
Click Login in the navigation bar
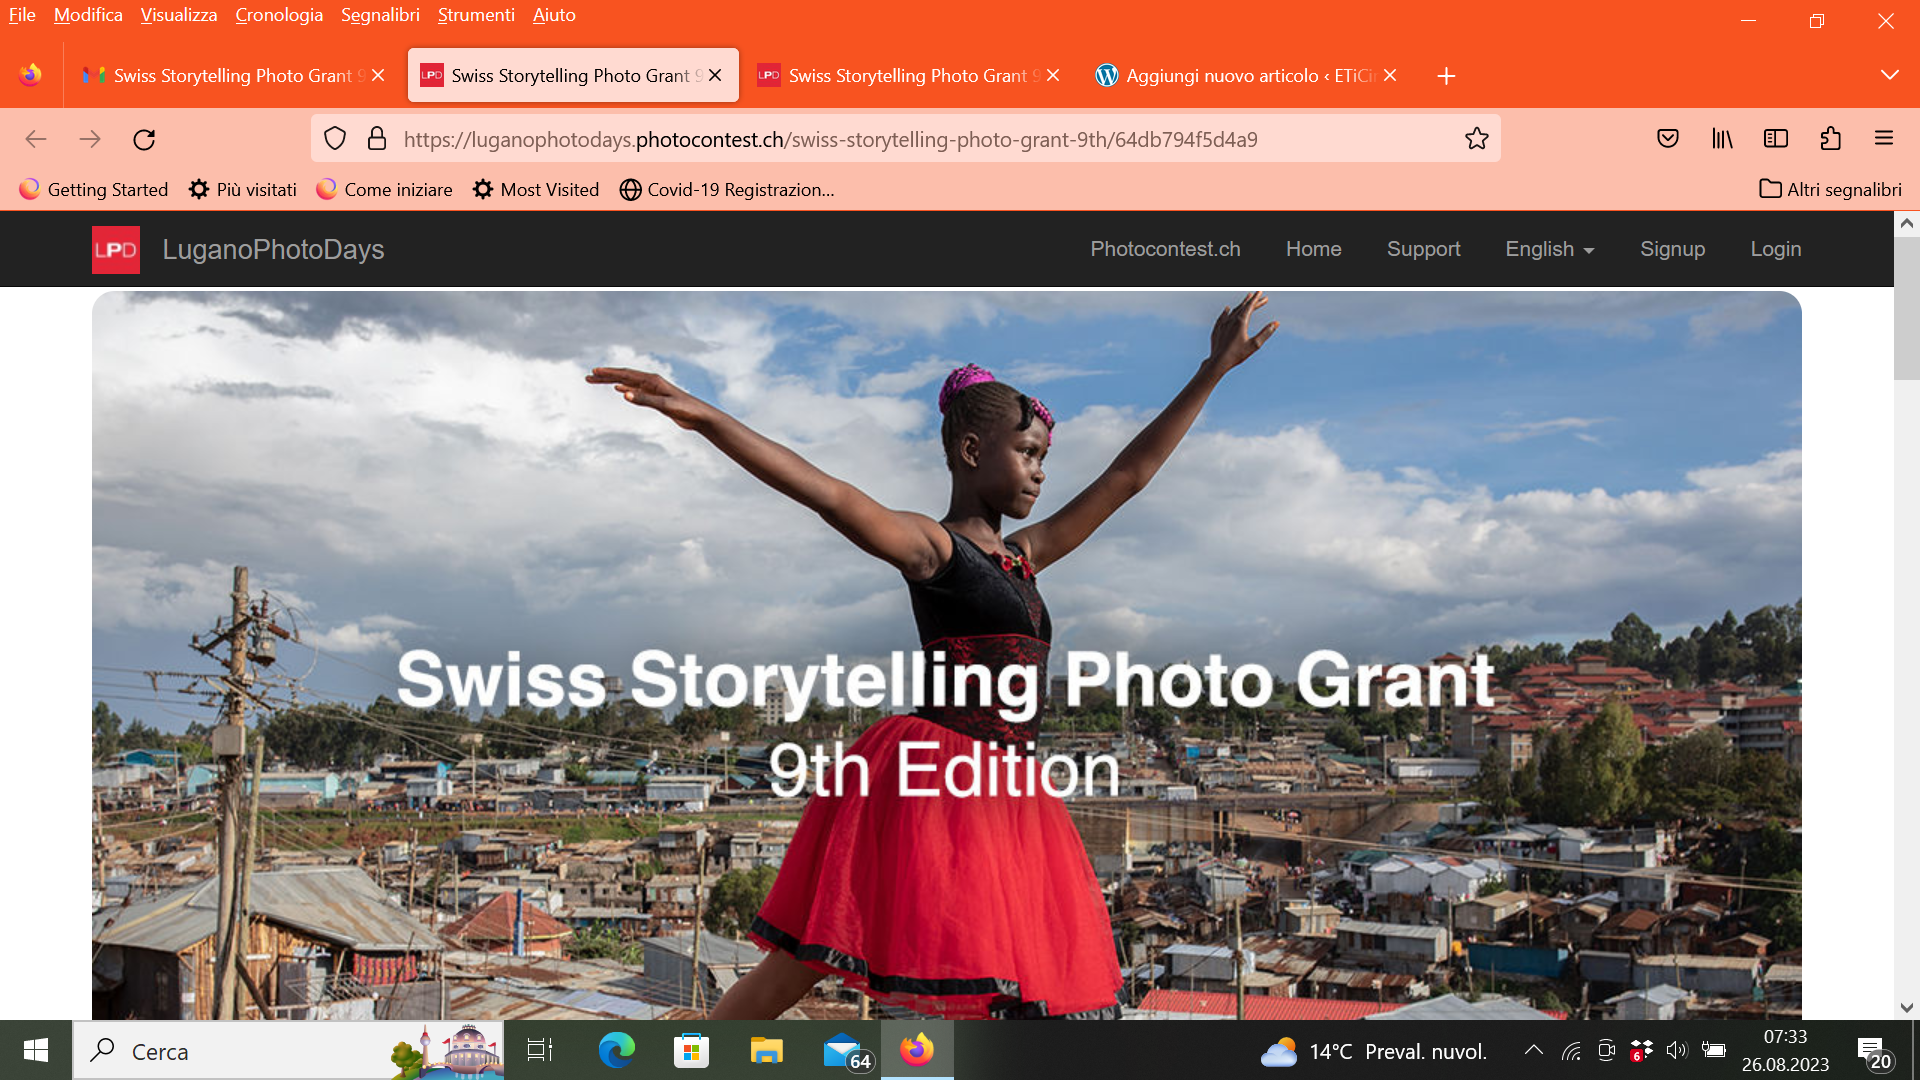[1775, 249]
